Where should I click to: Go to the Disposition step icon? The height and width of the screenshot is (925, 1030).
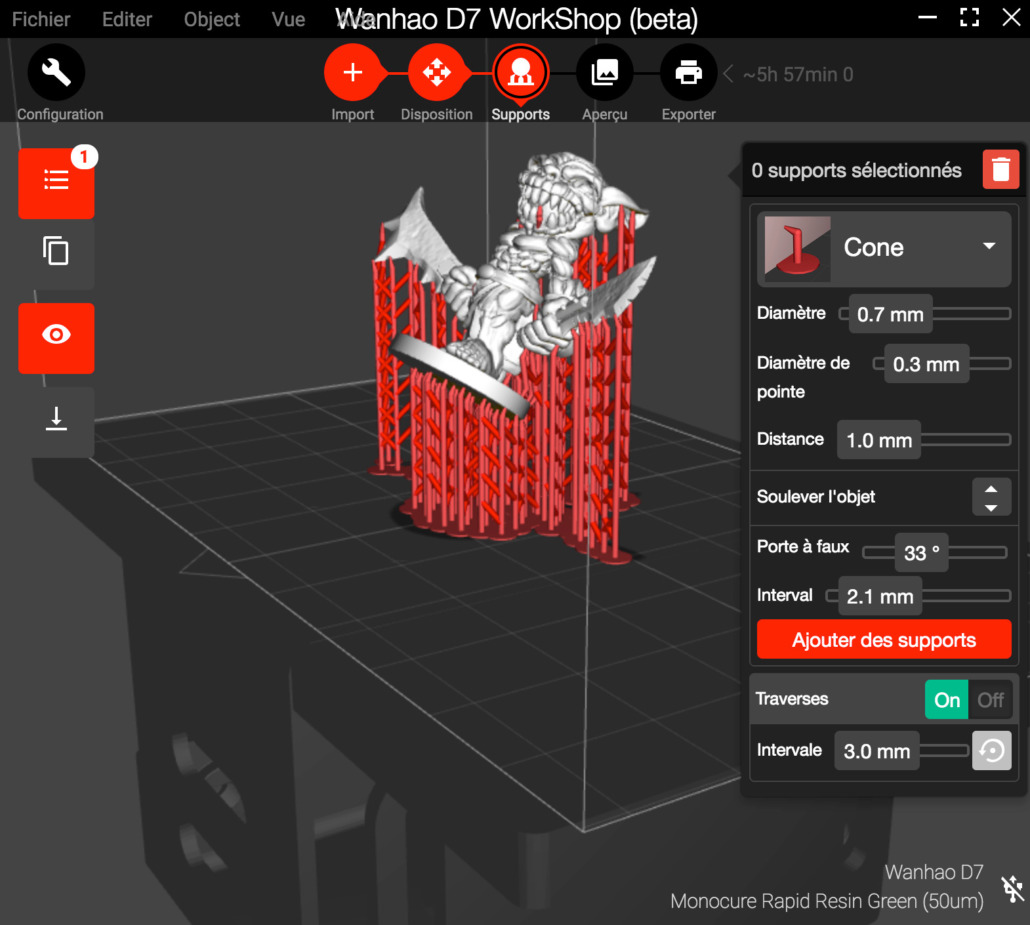(437, 72)
